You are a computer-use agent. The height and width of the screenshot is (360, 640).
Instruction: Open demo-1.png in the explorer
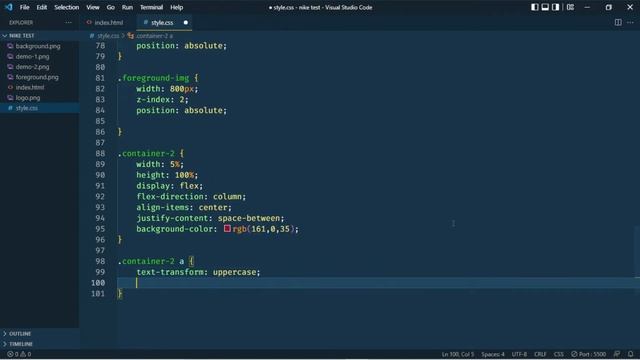coord(32,56)
